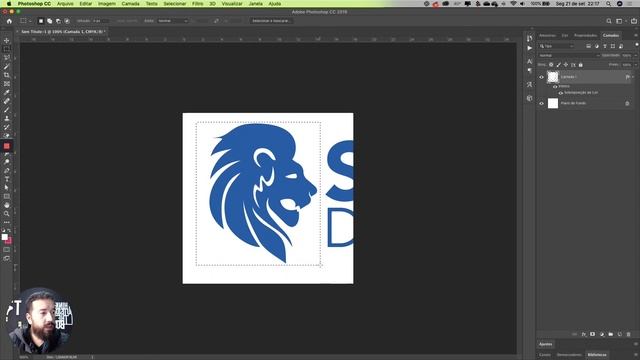Delete layer using the trash icon
Image resolution: width=640 pixels, height=360 pixels.
(x=629, y=334)
